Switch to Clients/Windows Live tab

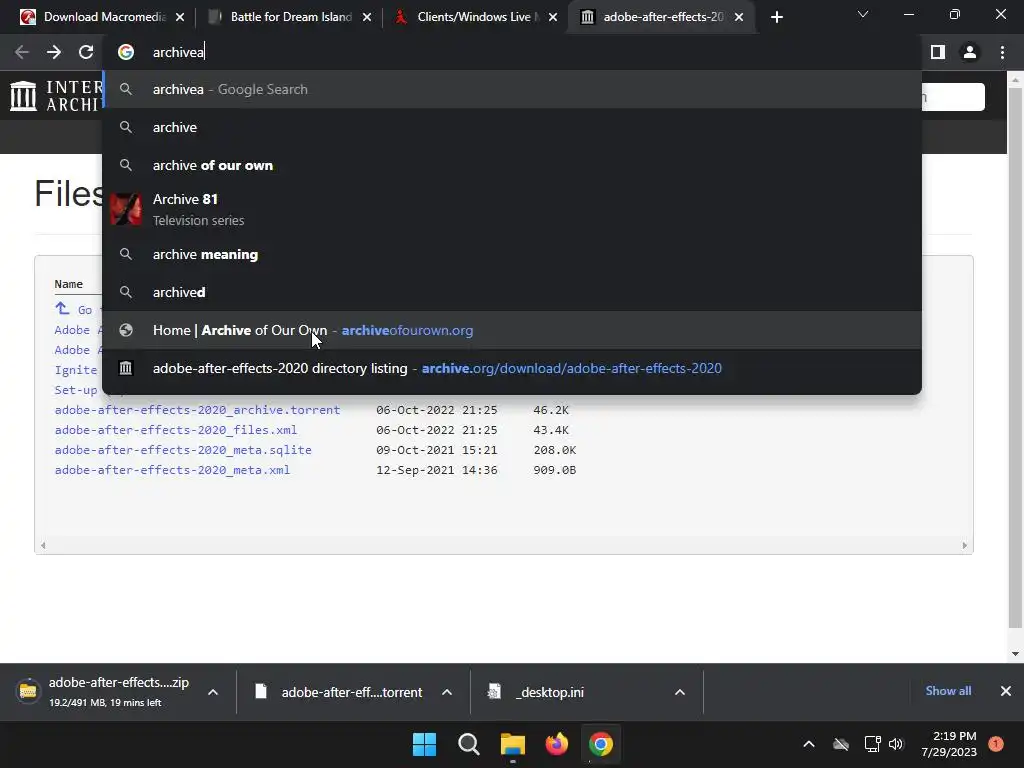tap(475, 17)
